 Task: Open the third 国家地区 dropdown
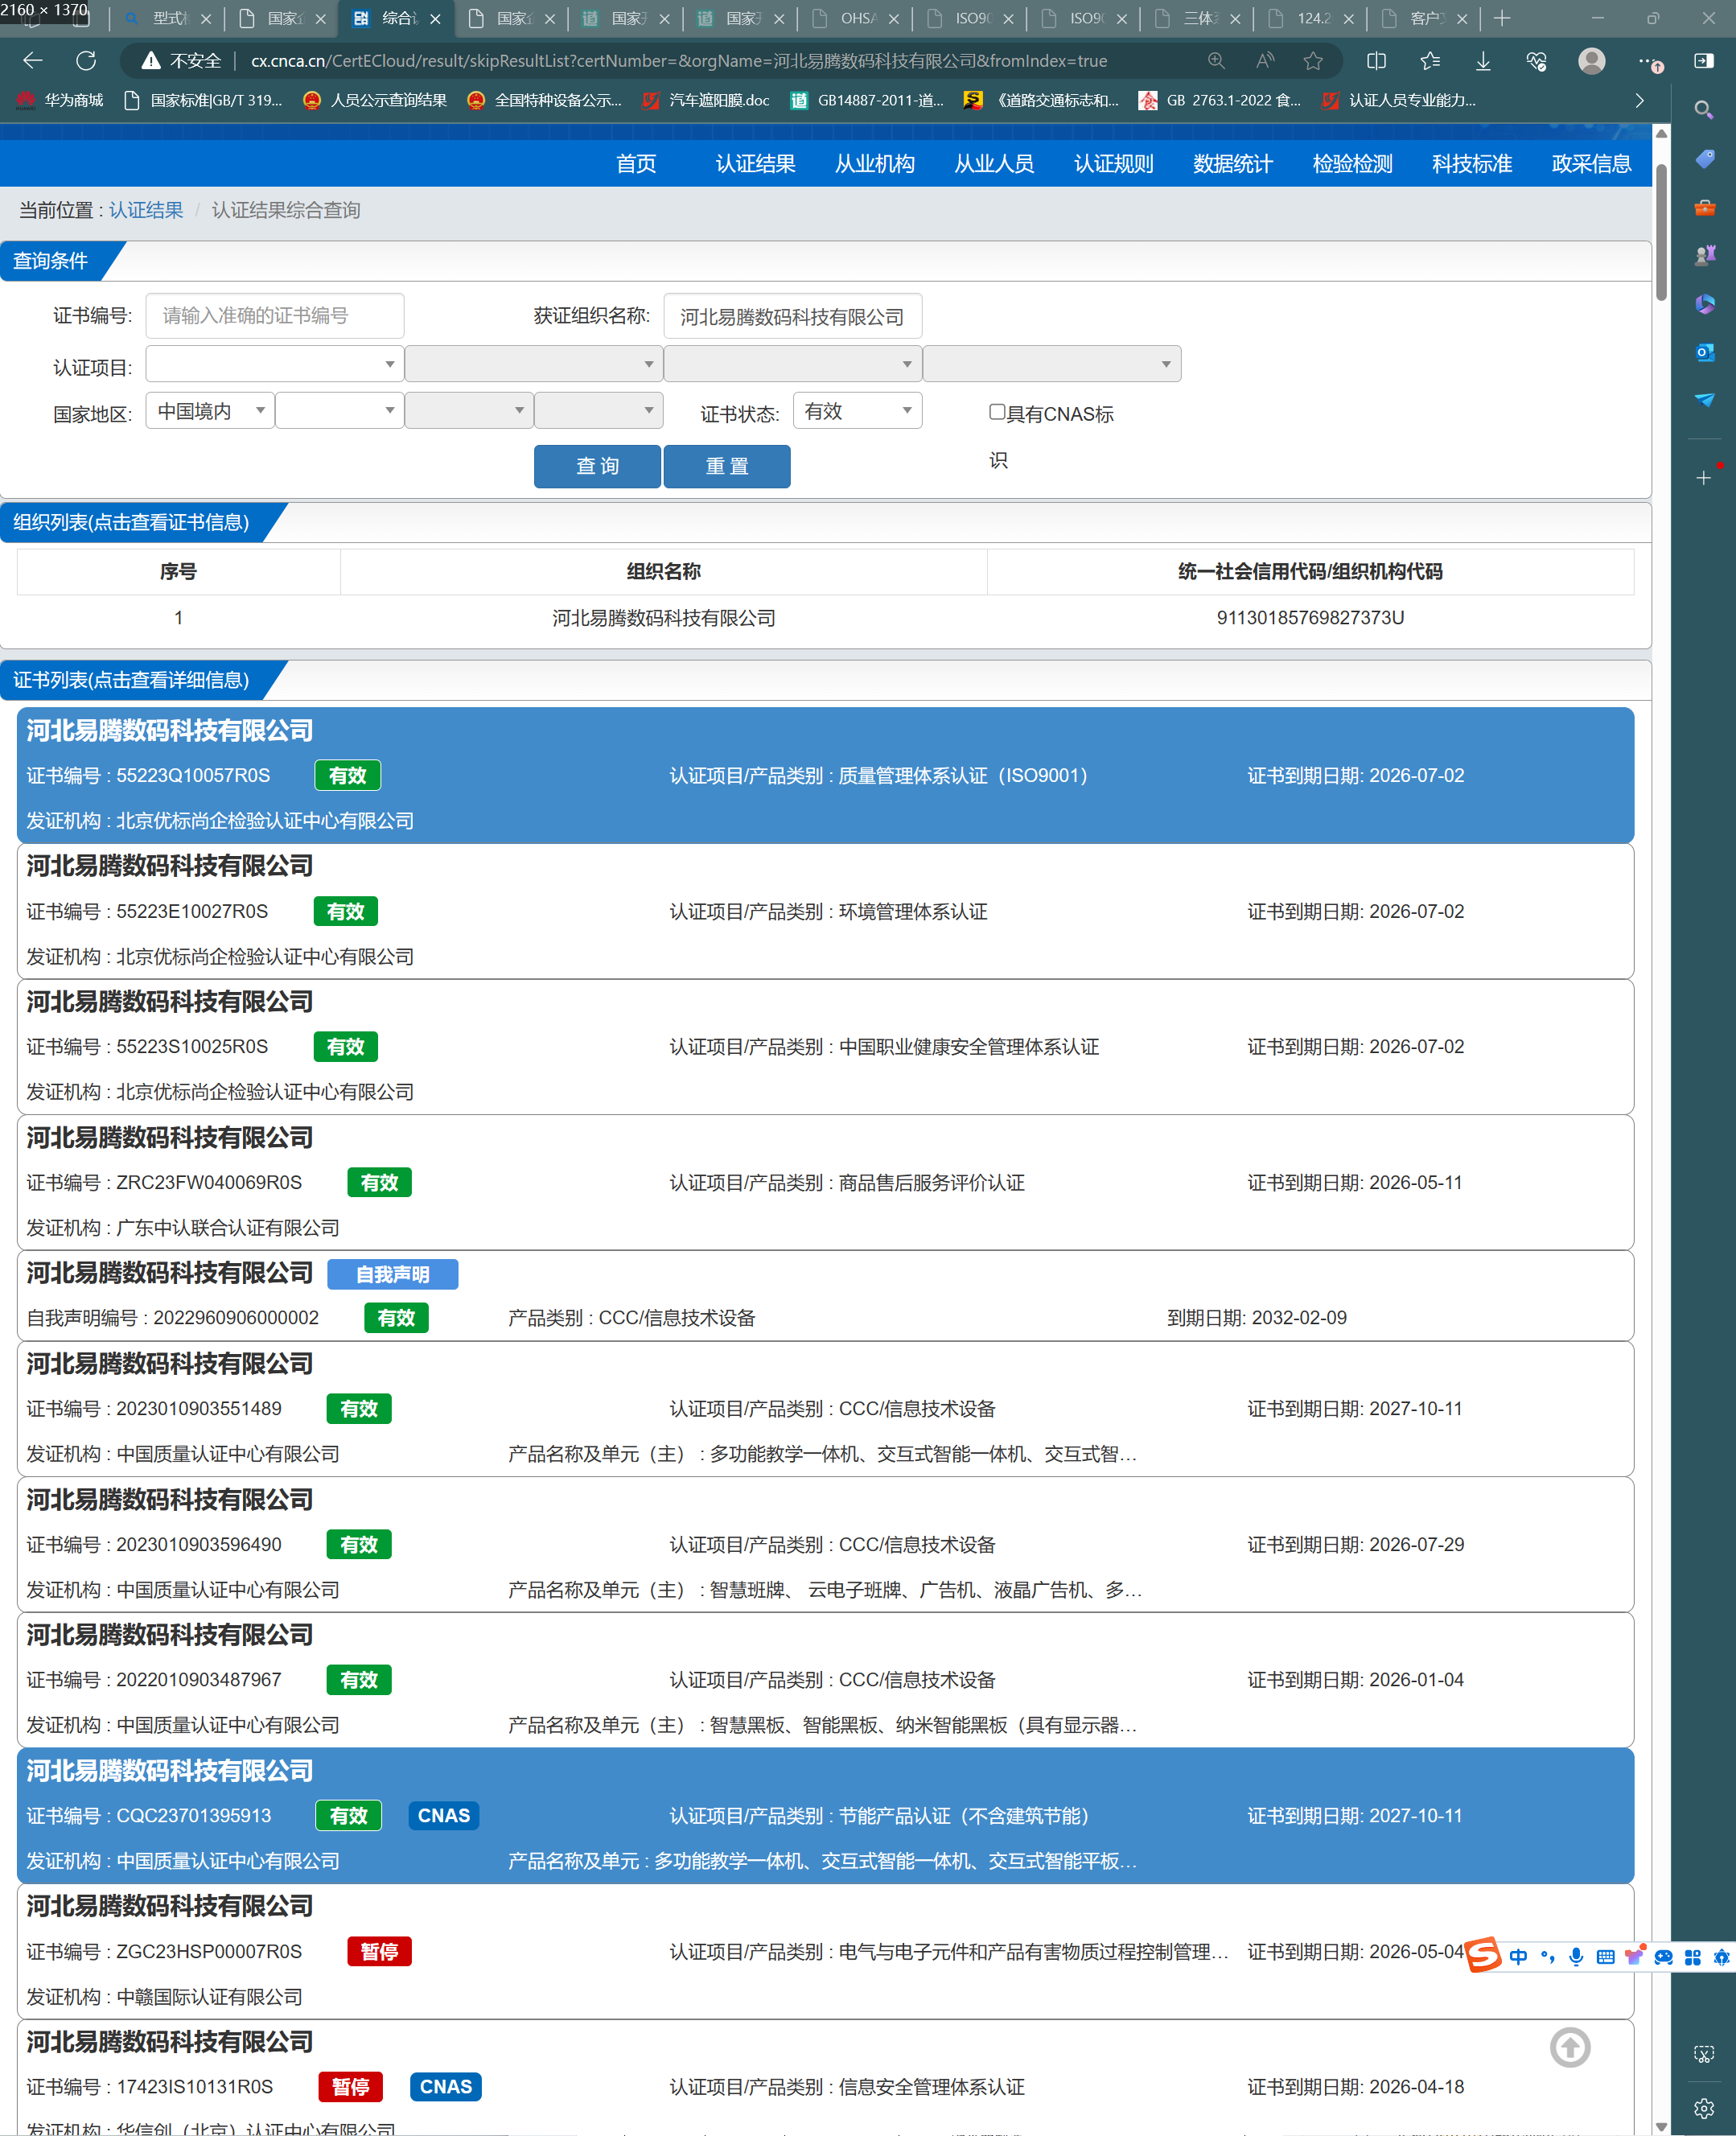(x=468, y=410)
